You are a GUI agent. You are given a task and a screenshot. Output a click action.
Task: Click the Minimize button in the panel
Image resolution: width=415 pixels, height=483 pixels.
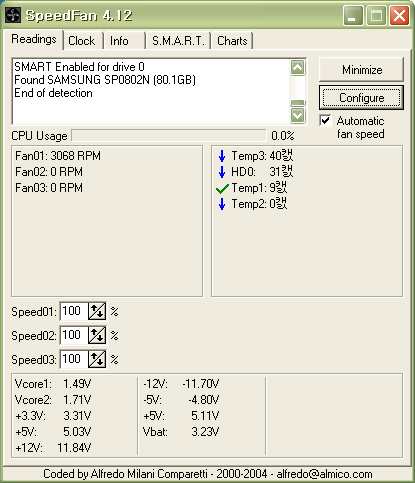click(362, 70)
